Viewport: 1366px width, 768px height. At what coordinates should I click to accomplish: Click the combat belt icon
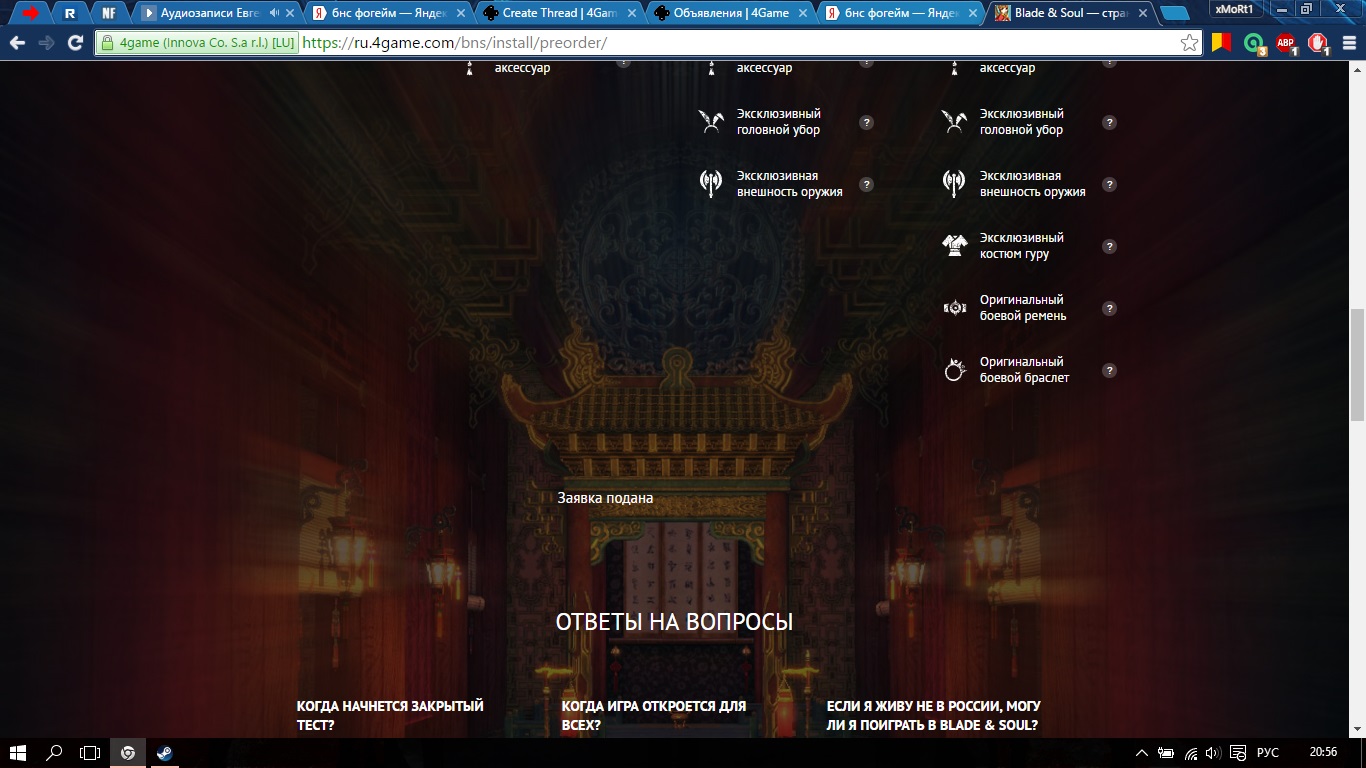coord(955,308)
